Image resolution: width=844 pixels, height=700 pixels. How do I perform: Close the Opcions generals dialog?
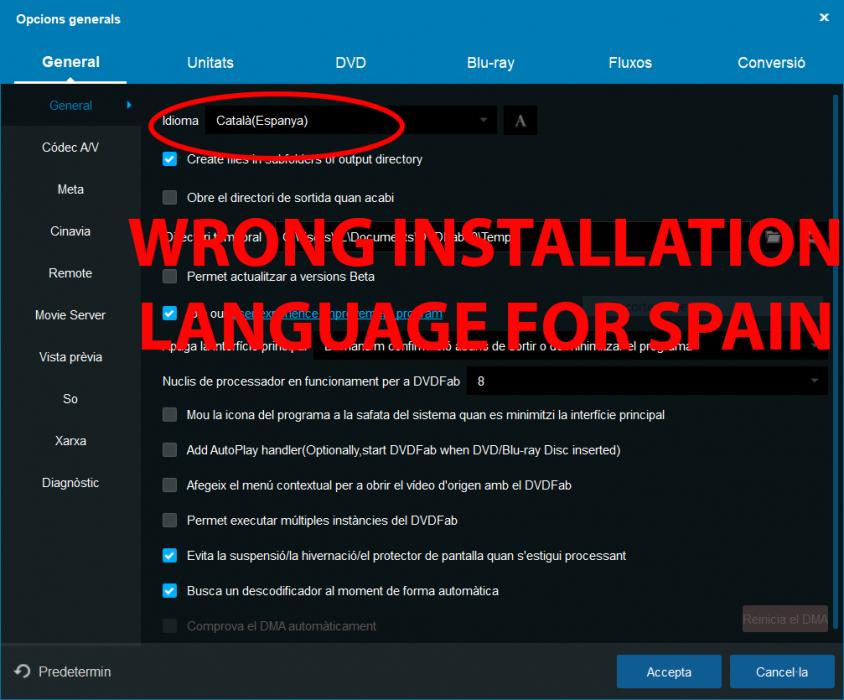click(x=824, y=18)
